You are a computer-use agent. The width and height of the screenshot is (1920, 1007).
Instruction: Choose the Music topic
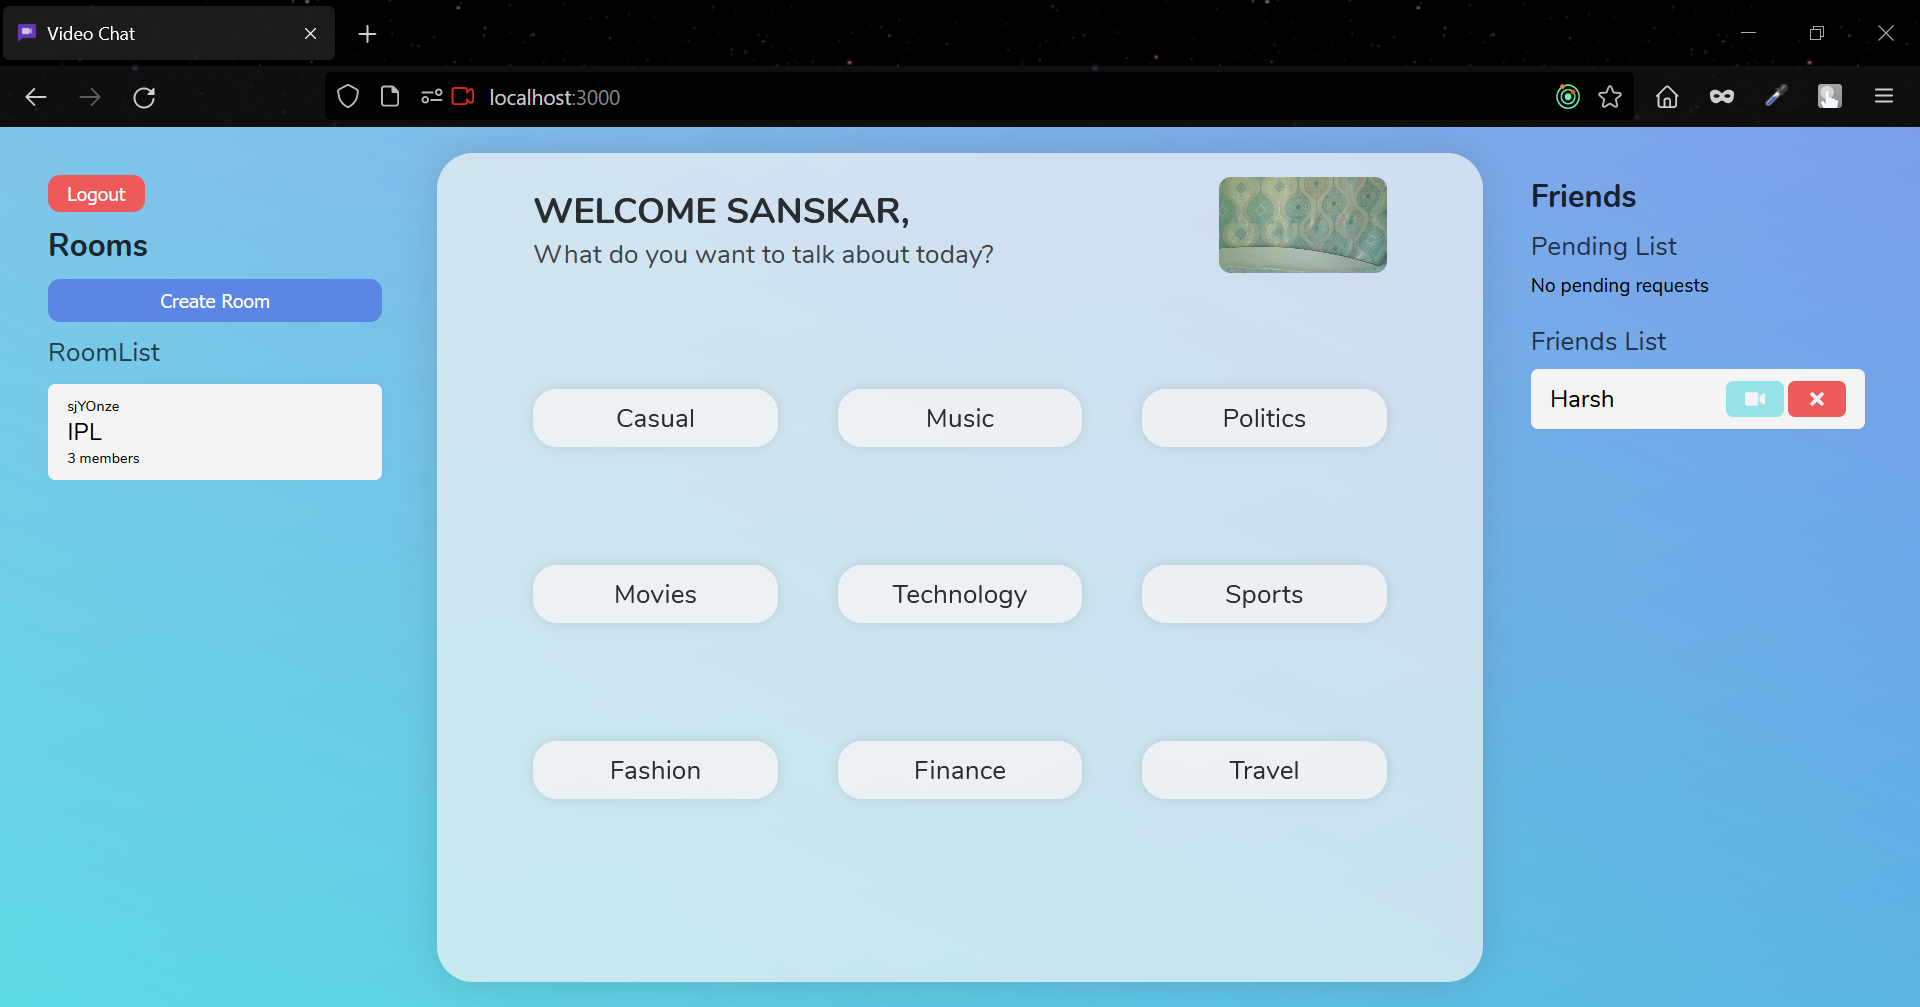pyautogui.click(x=960, y=418)
